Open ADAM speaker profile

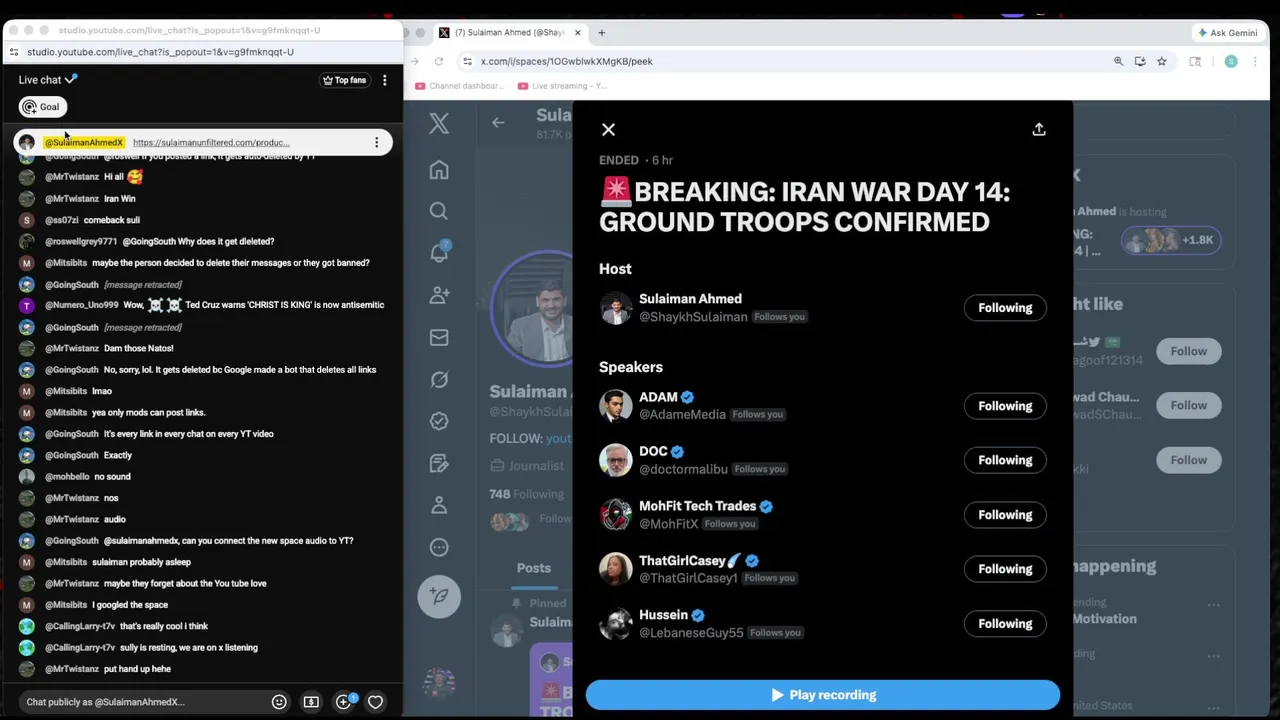click(658, 397)
